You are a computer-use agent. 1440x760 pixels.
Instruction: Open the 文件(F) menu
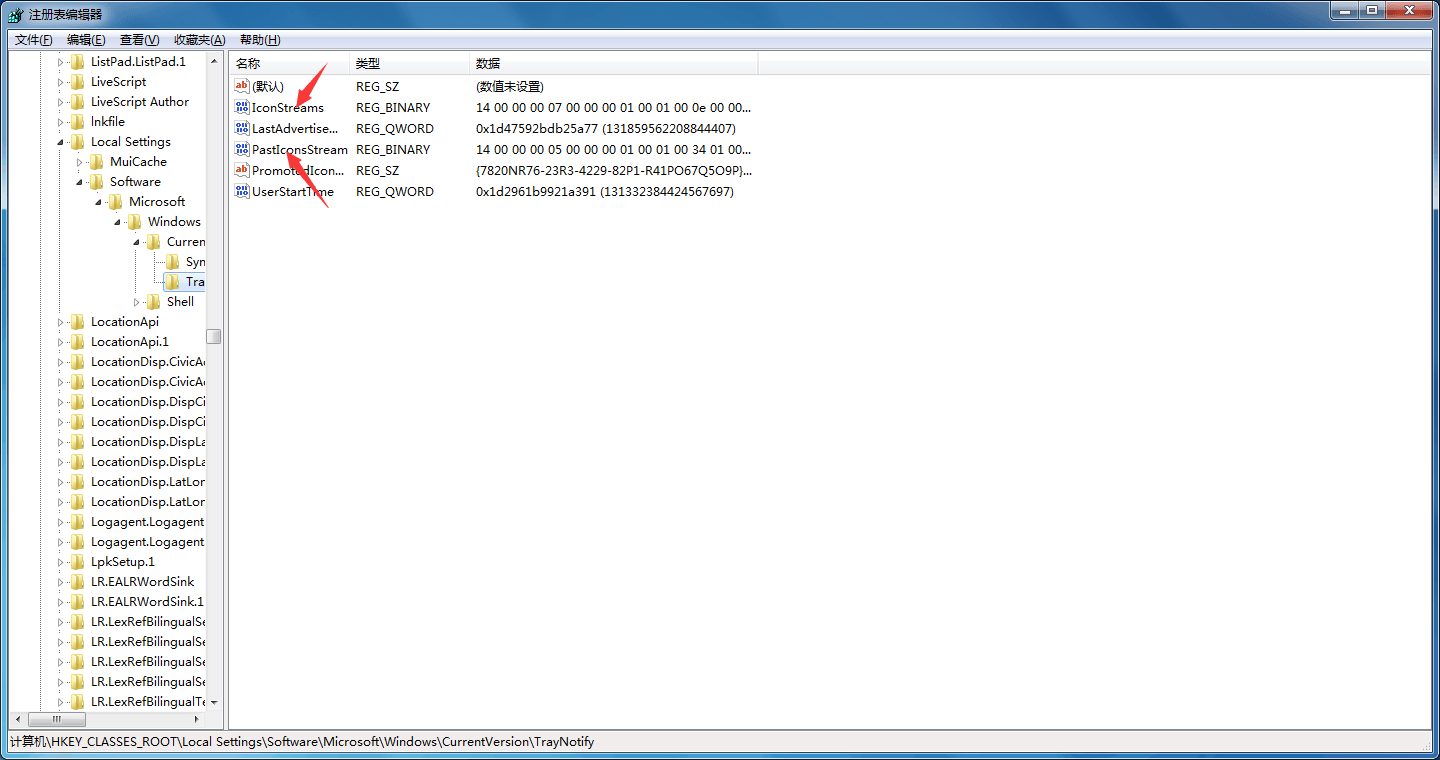[34, 40]
